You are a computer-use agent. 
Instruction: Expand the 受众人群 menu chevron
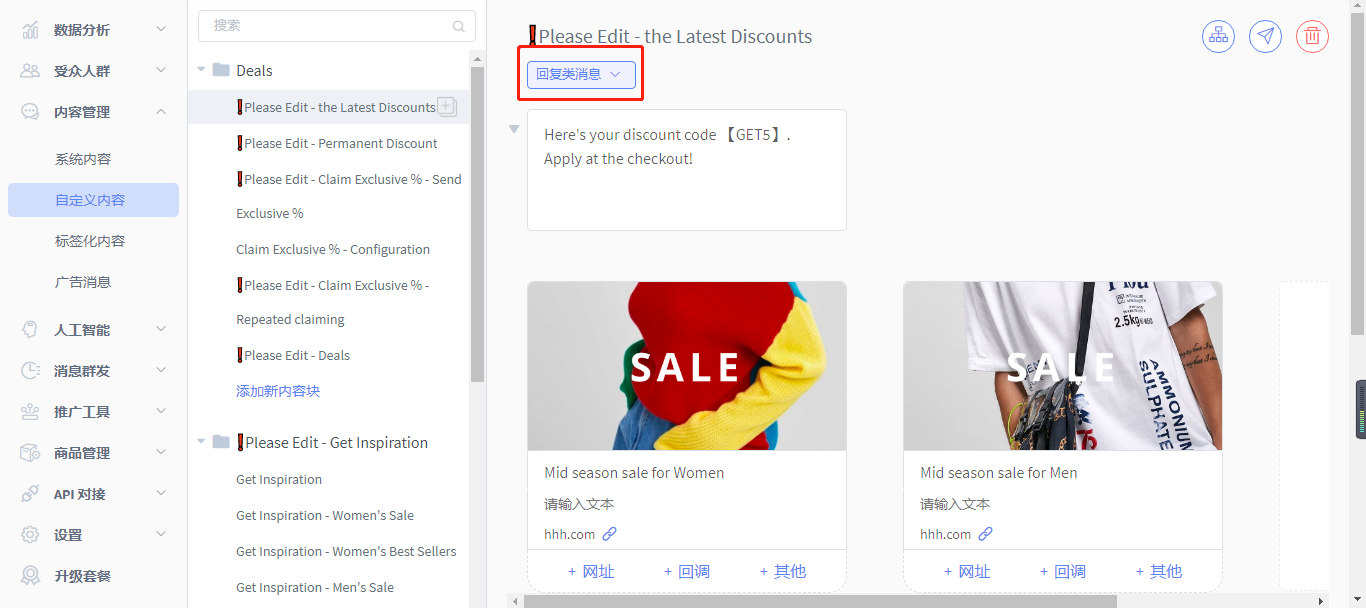pyautogui.click(x=161, y=71)
